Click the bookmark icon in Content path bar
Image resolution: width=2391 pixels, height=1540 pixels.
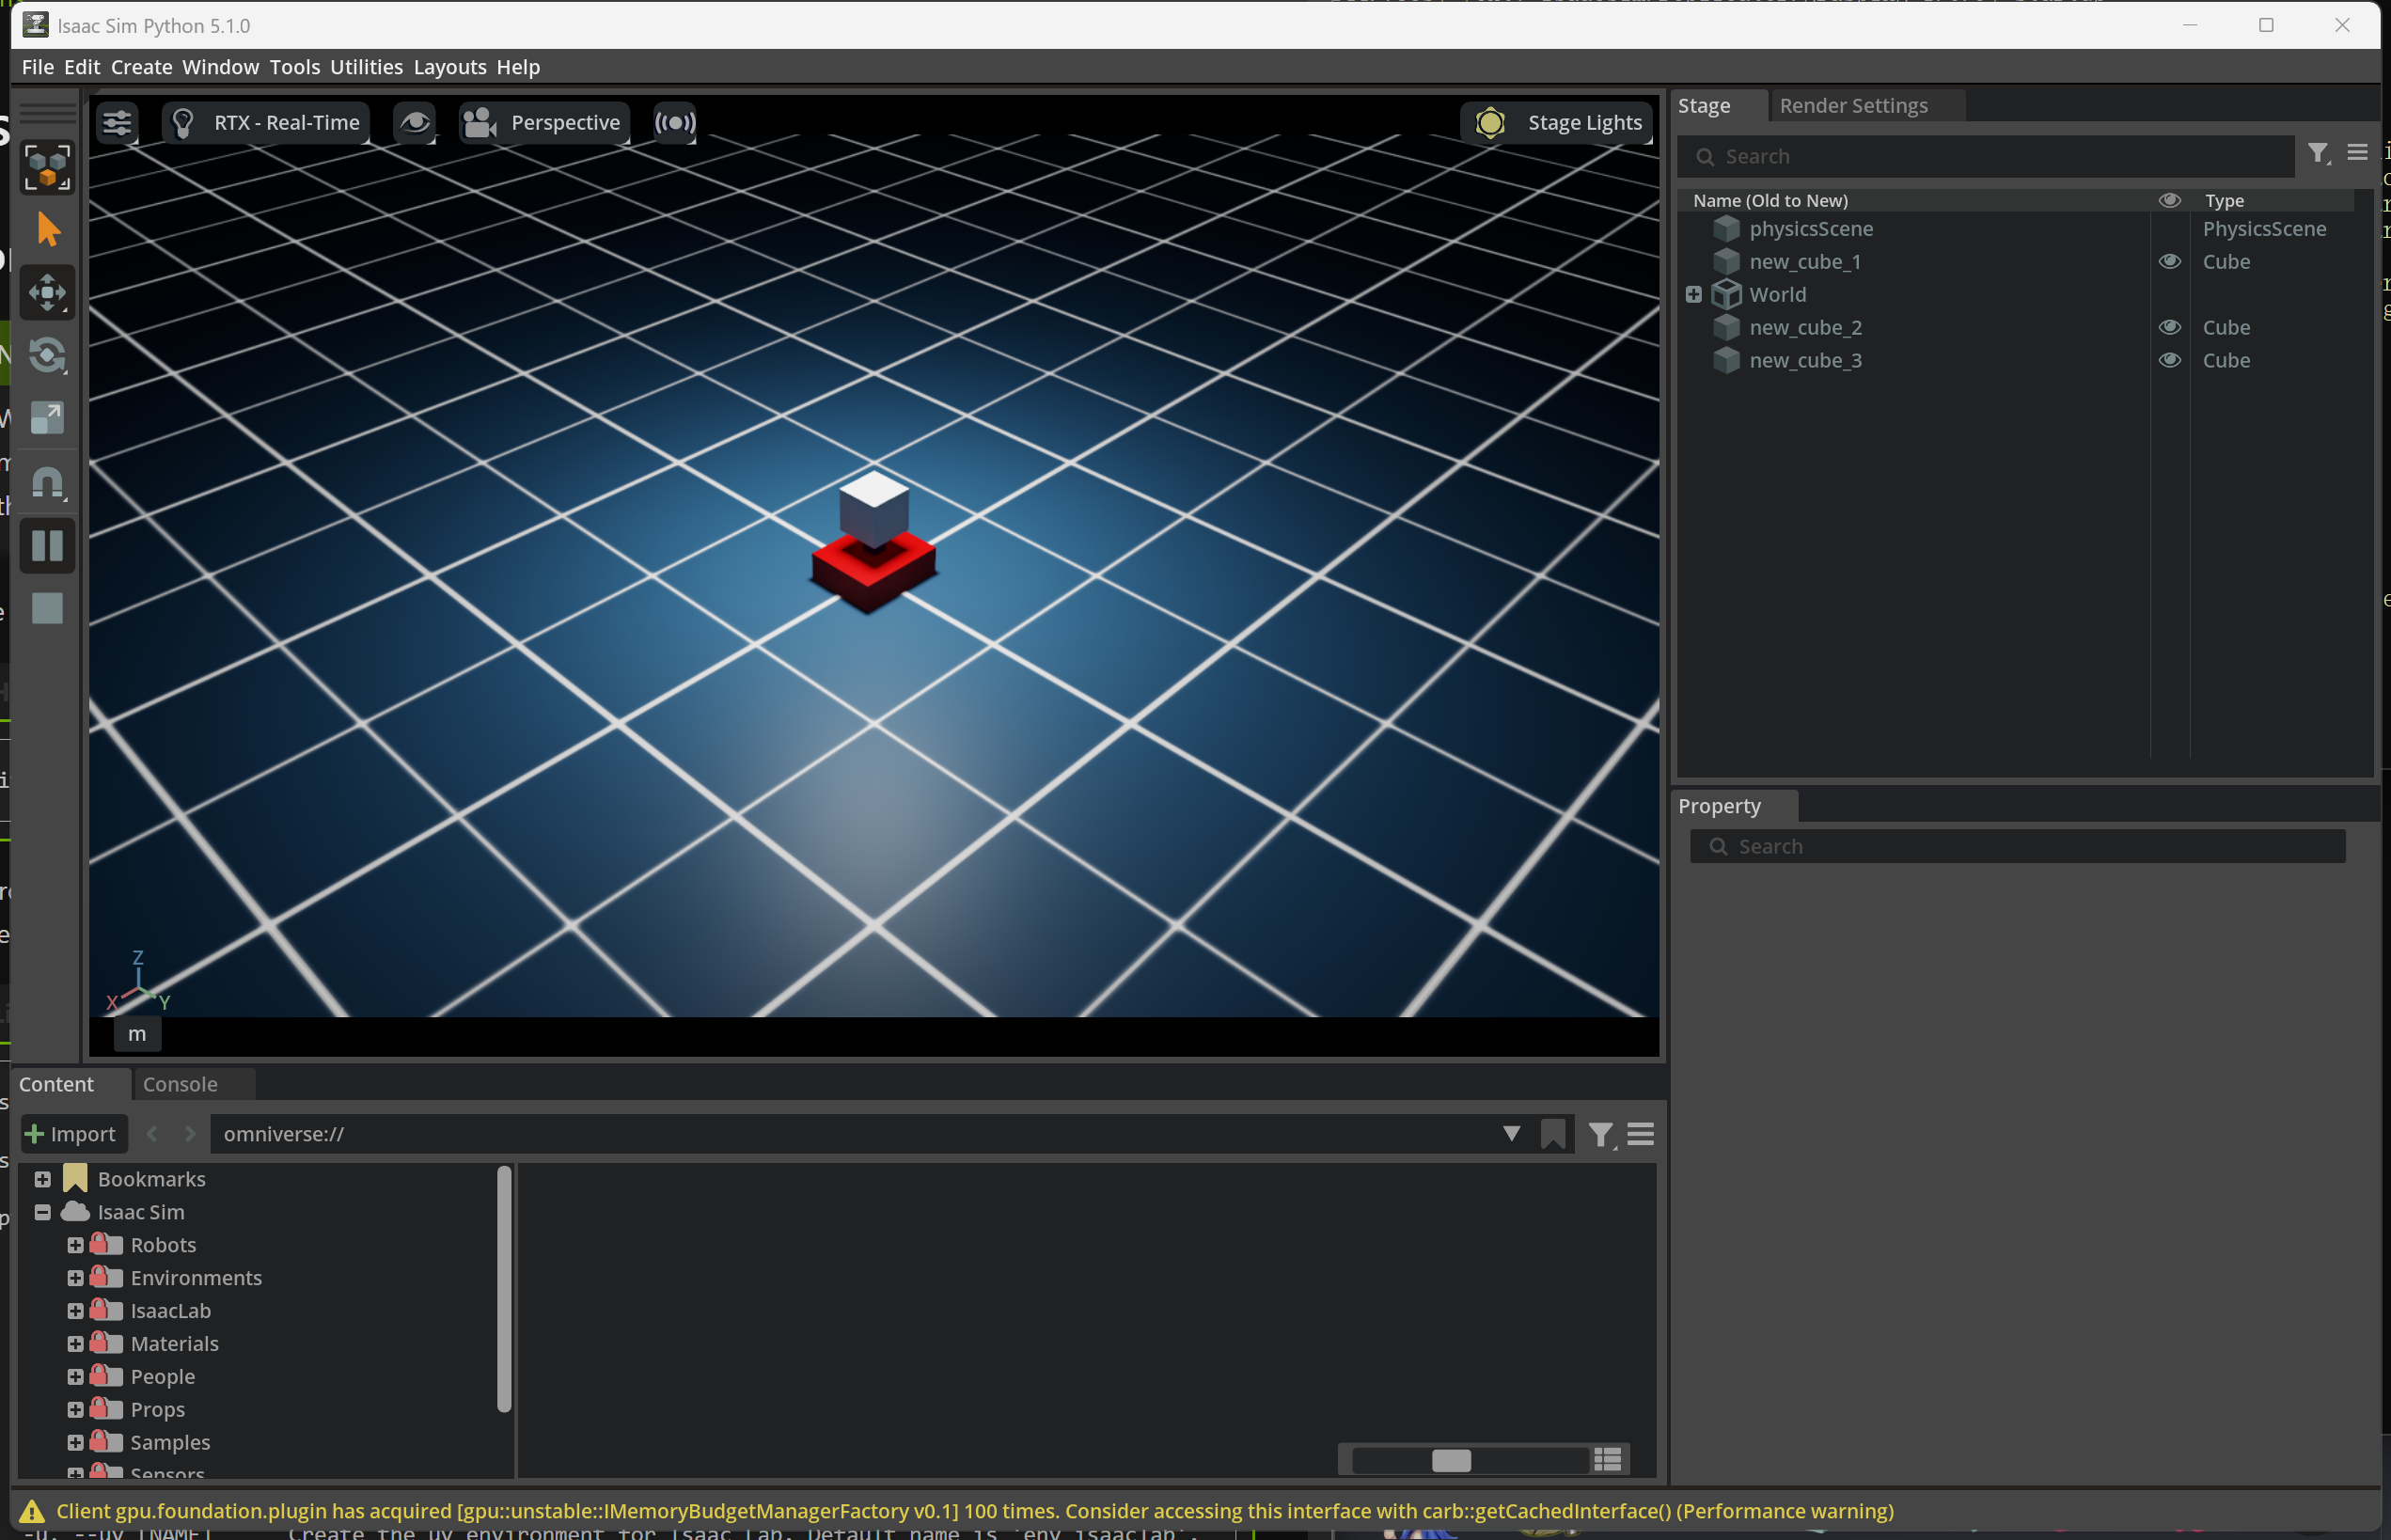(x=1552, y=1134)
